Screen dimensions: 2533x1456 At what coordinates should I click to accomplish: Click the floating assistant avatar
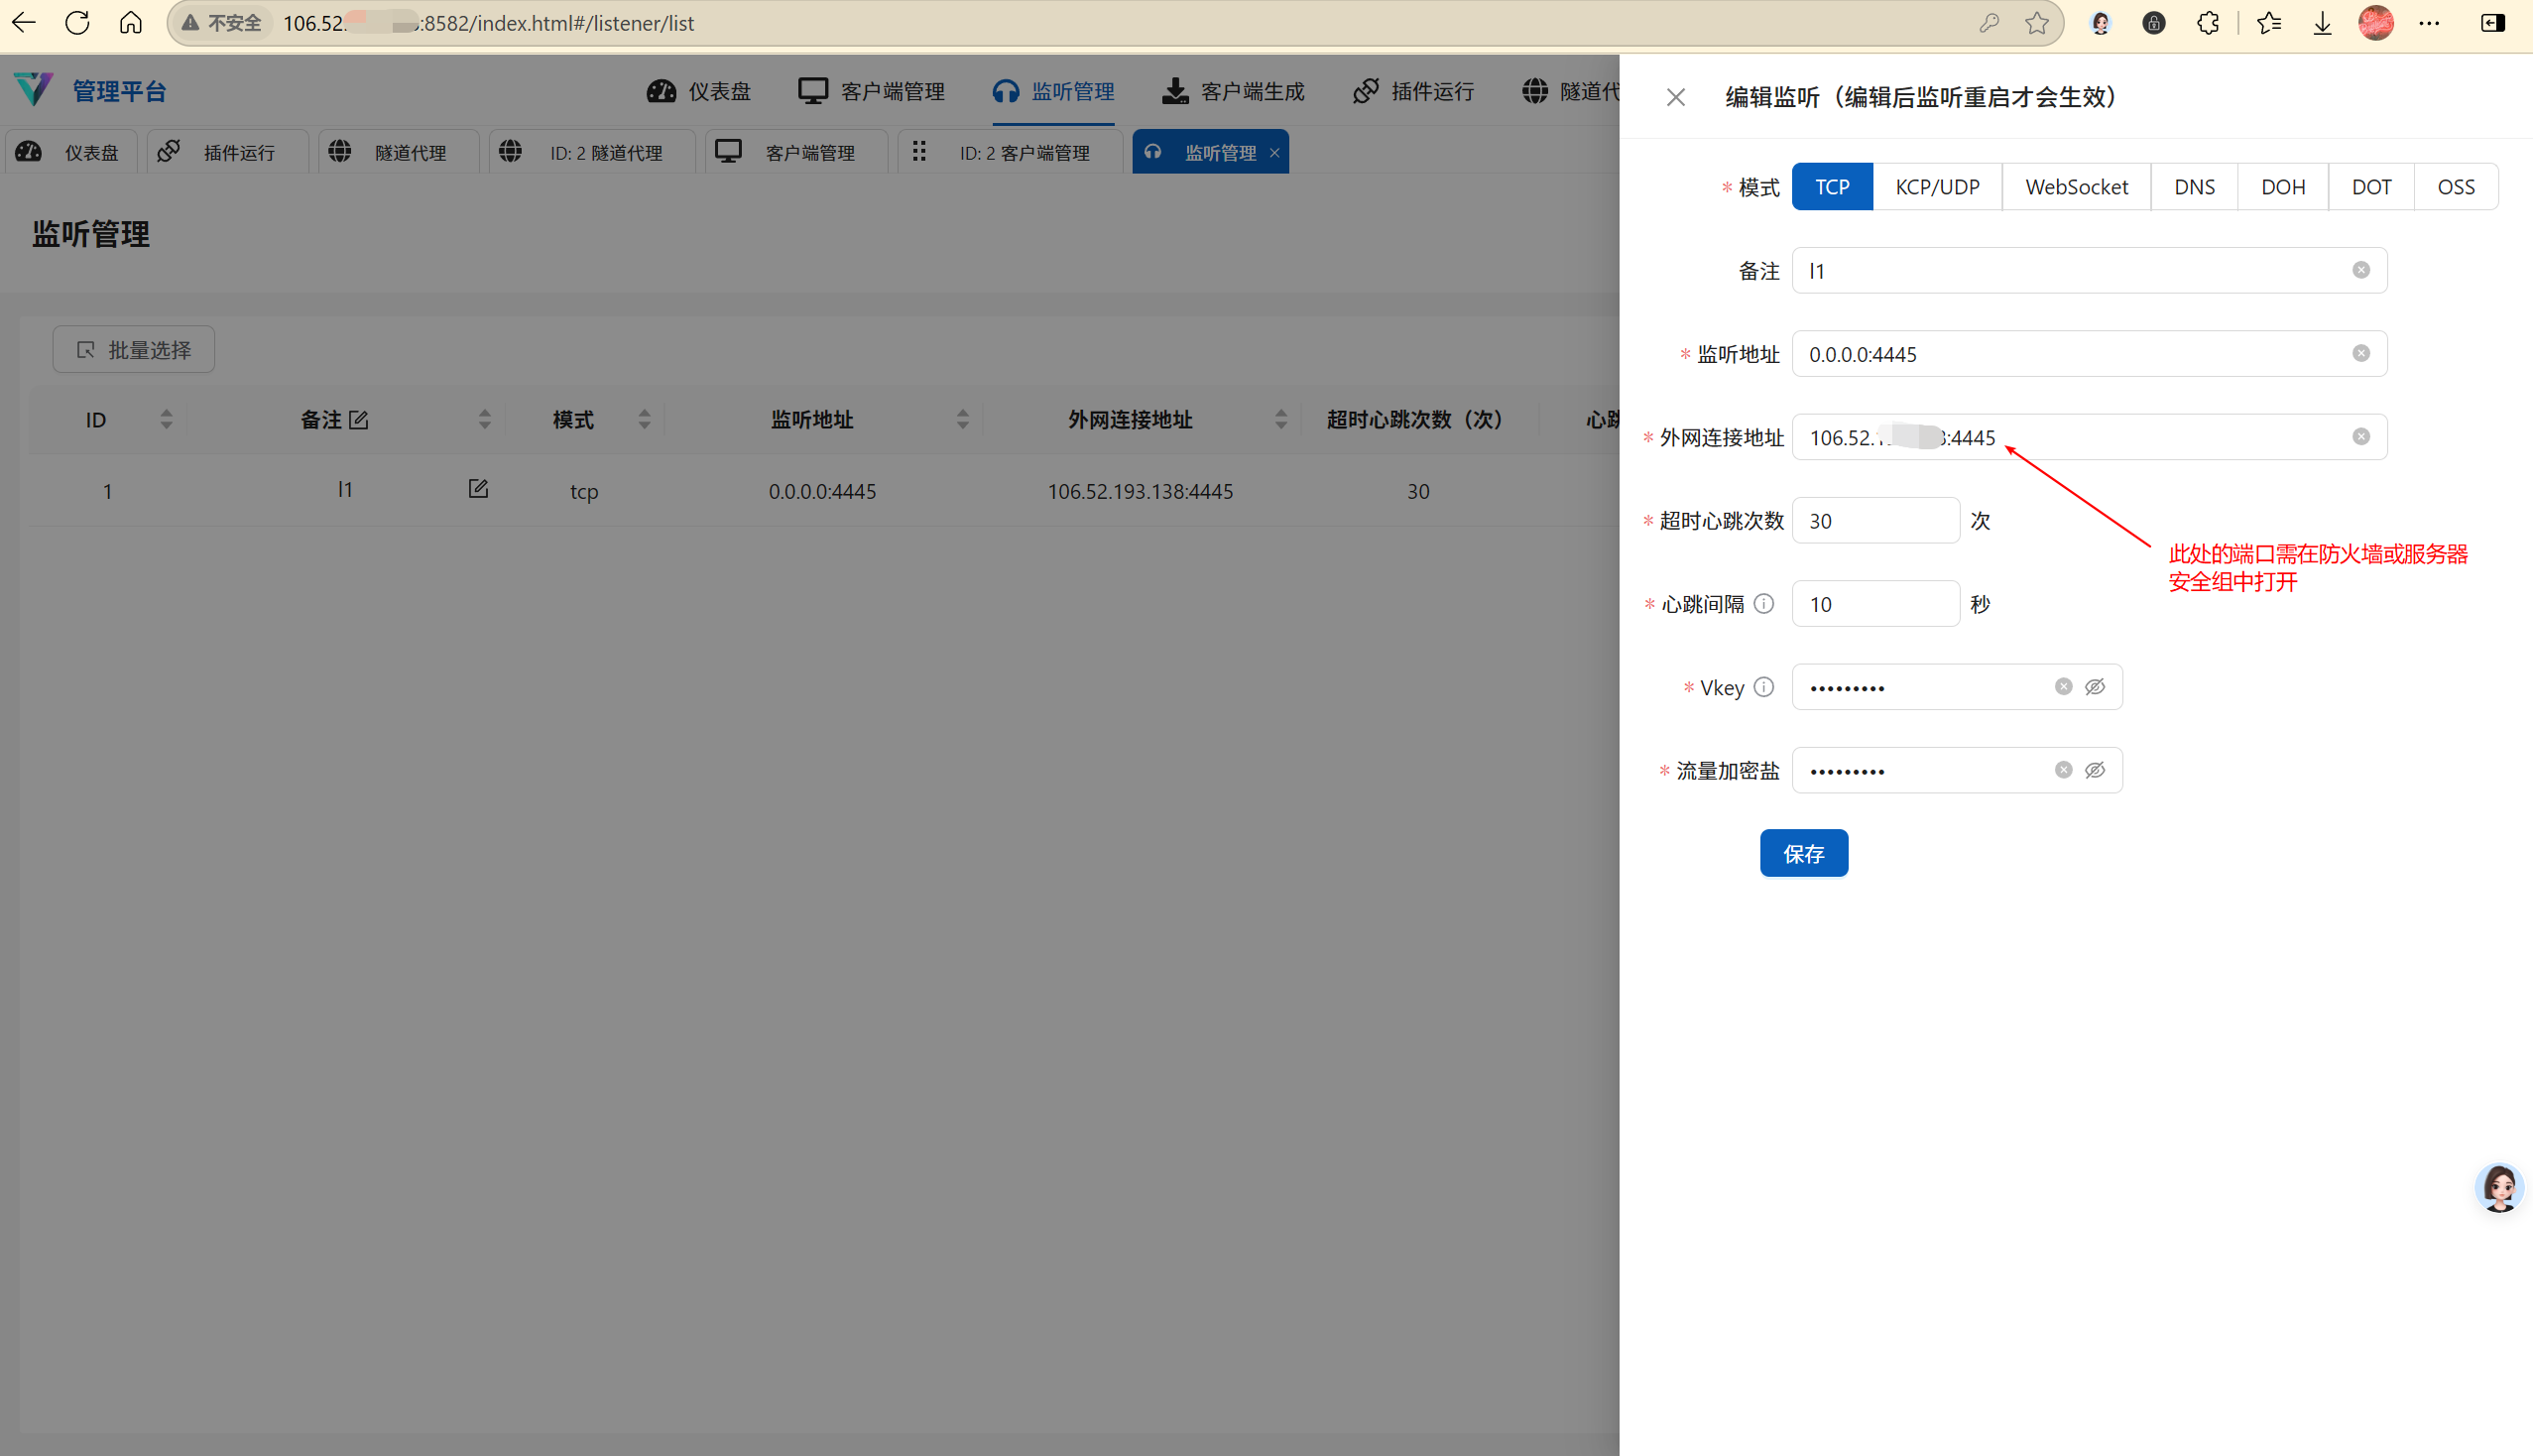pyautogui.click(x=2499, y=1188)
